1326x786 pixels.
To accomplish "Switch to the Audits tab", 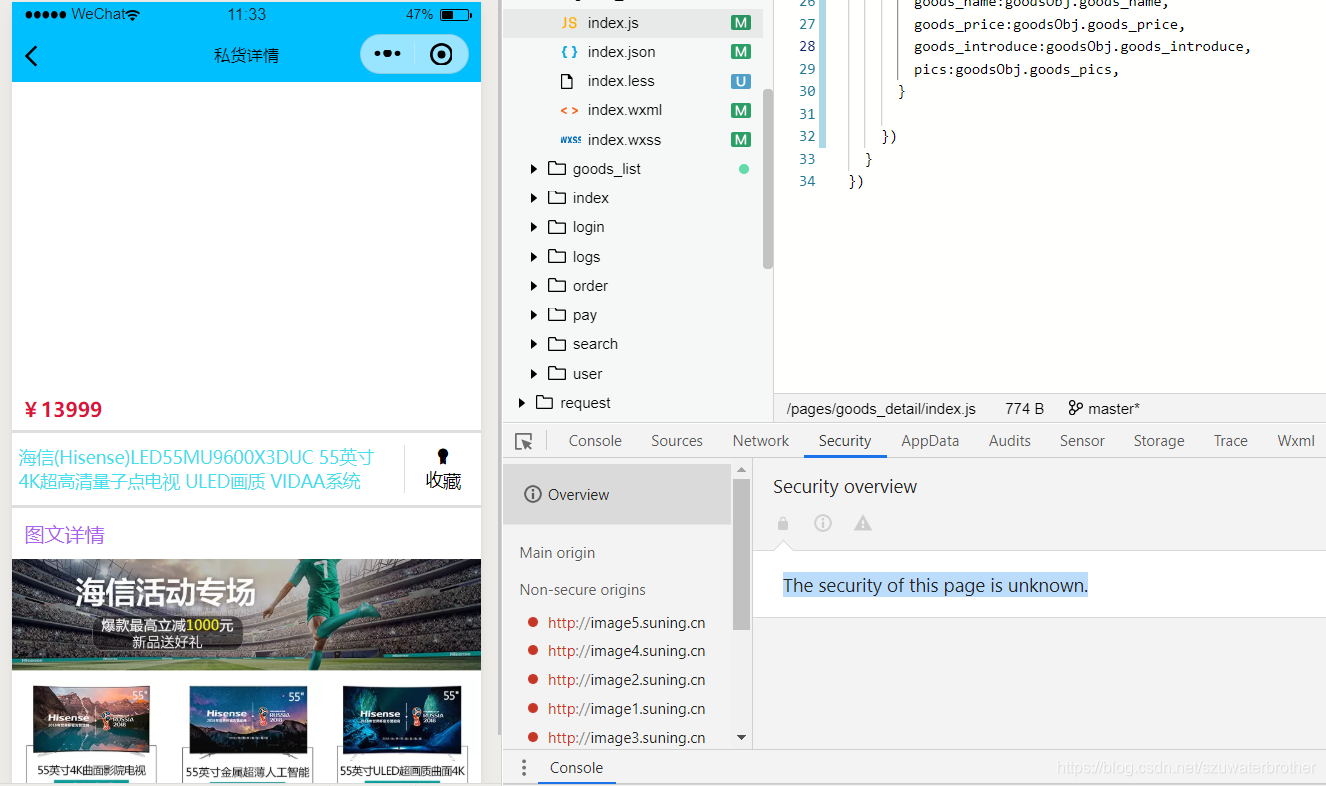I will tap(1010, 441).
